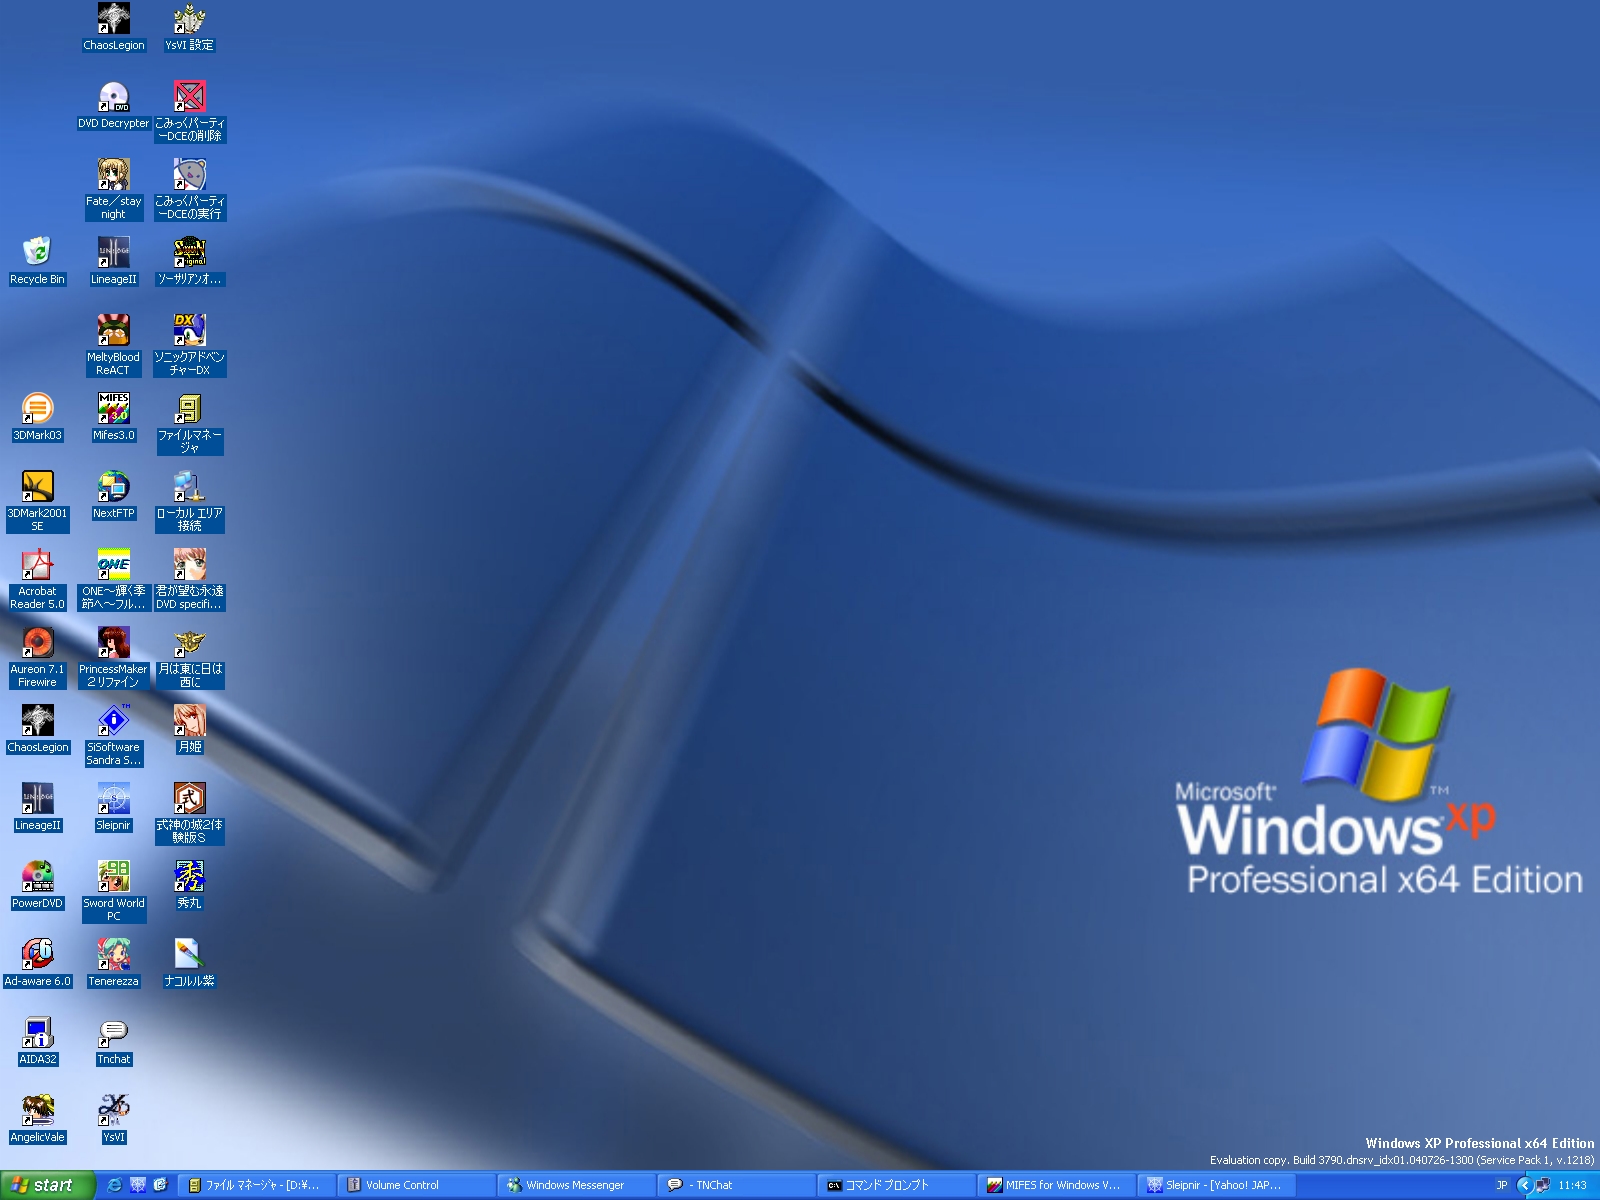Select the Ad-aware 6.0 icon
Screen dimensions: 1600x1200
click(37, 955)
